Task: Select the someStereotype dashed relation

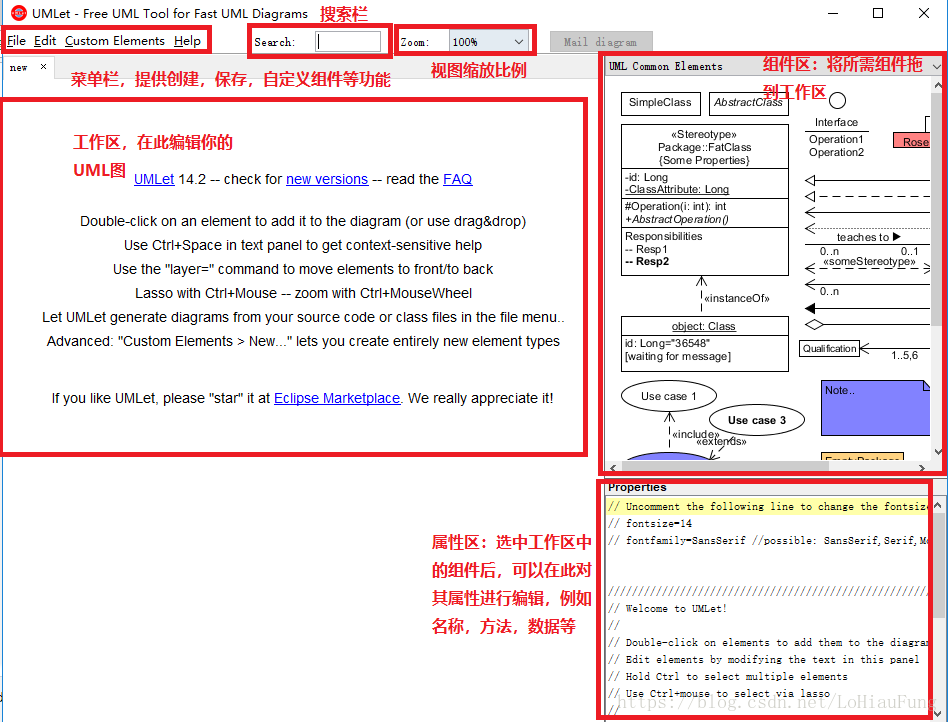Action: click(x=867, y=267)
